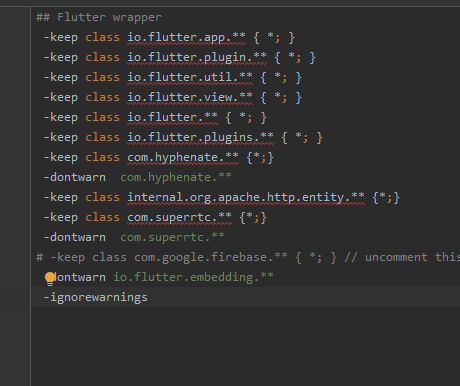The height and width of the screenshot is (386, 460).
Task: Click '-dontwarn' before com.hyphenate
Action: point(75,177)
